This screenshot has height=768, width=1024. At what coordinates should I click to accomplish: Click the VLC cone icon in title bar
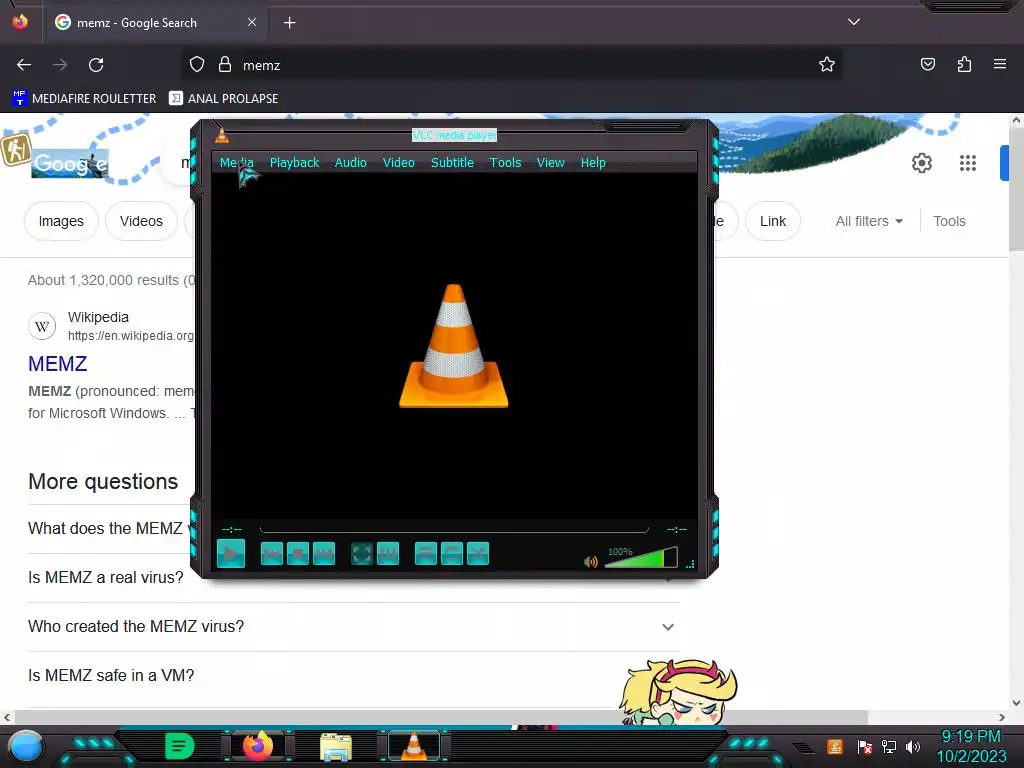pos(222,135)
